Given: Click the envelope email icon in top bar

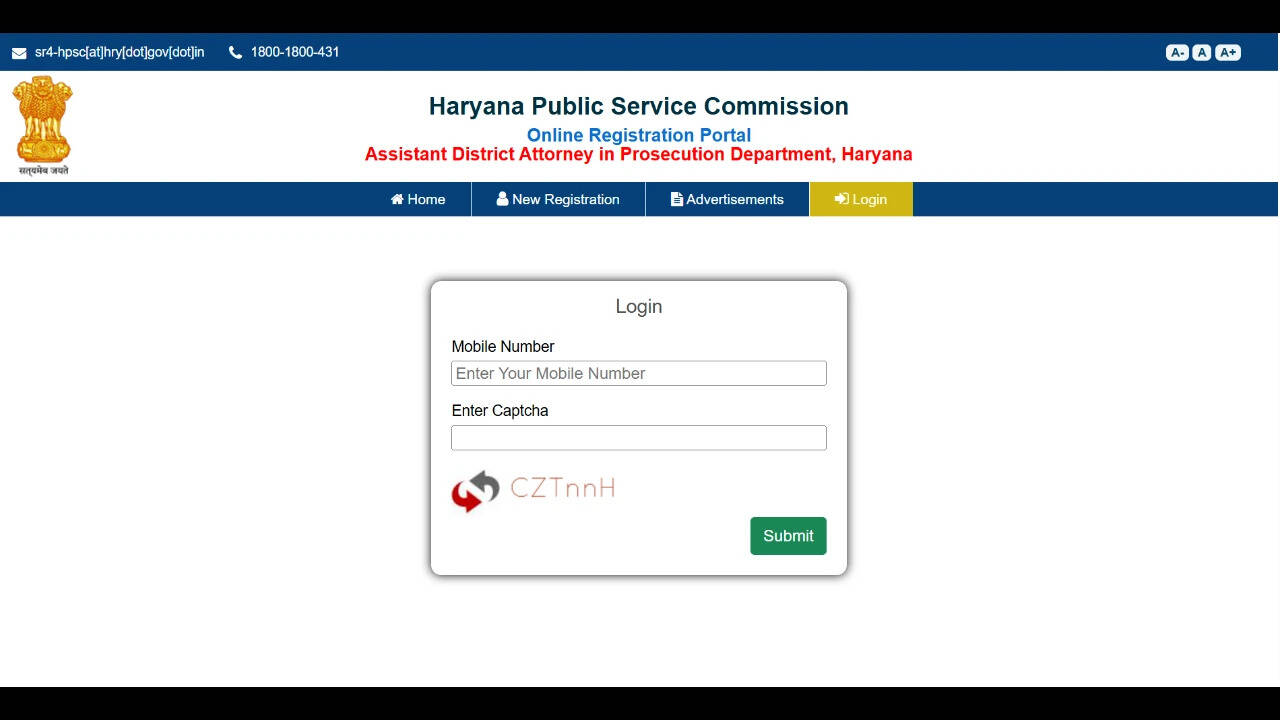Looking at the screenshot, I should (19, 53).
